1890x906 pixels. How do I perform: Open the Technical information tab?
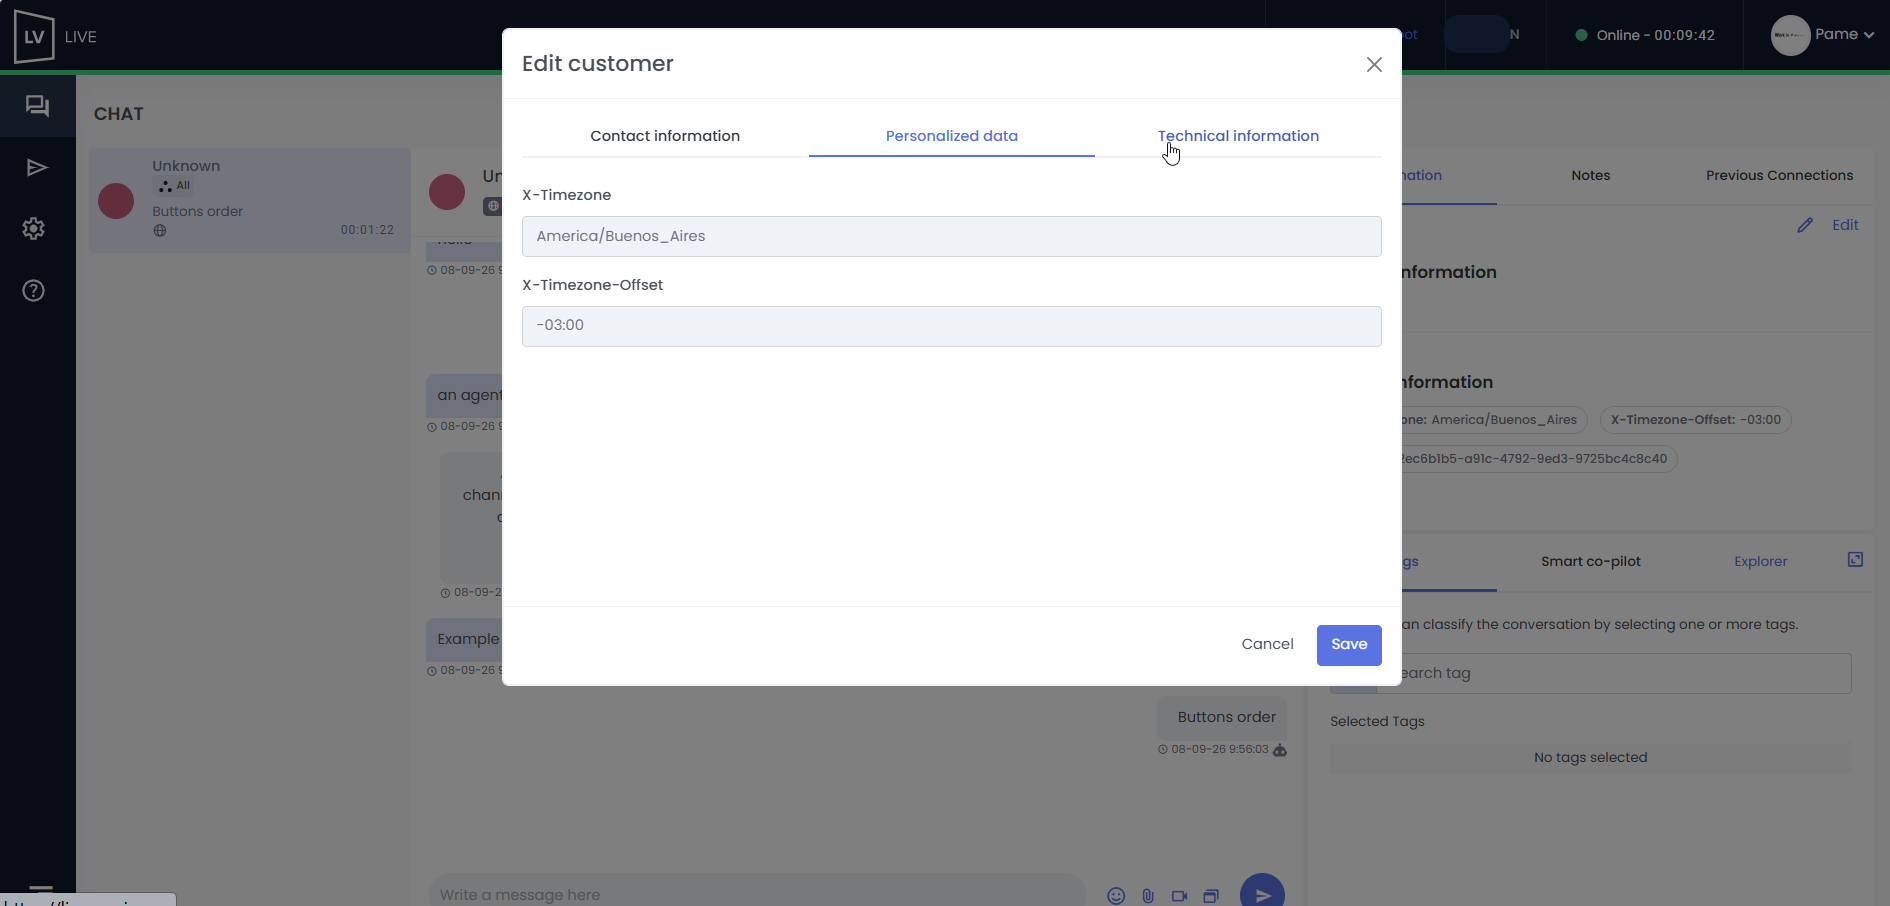point(1238,136)
